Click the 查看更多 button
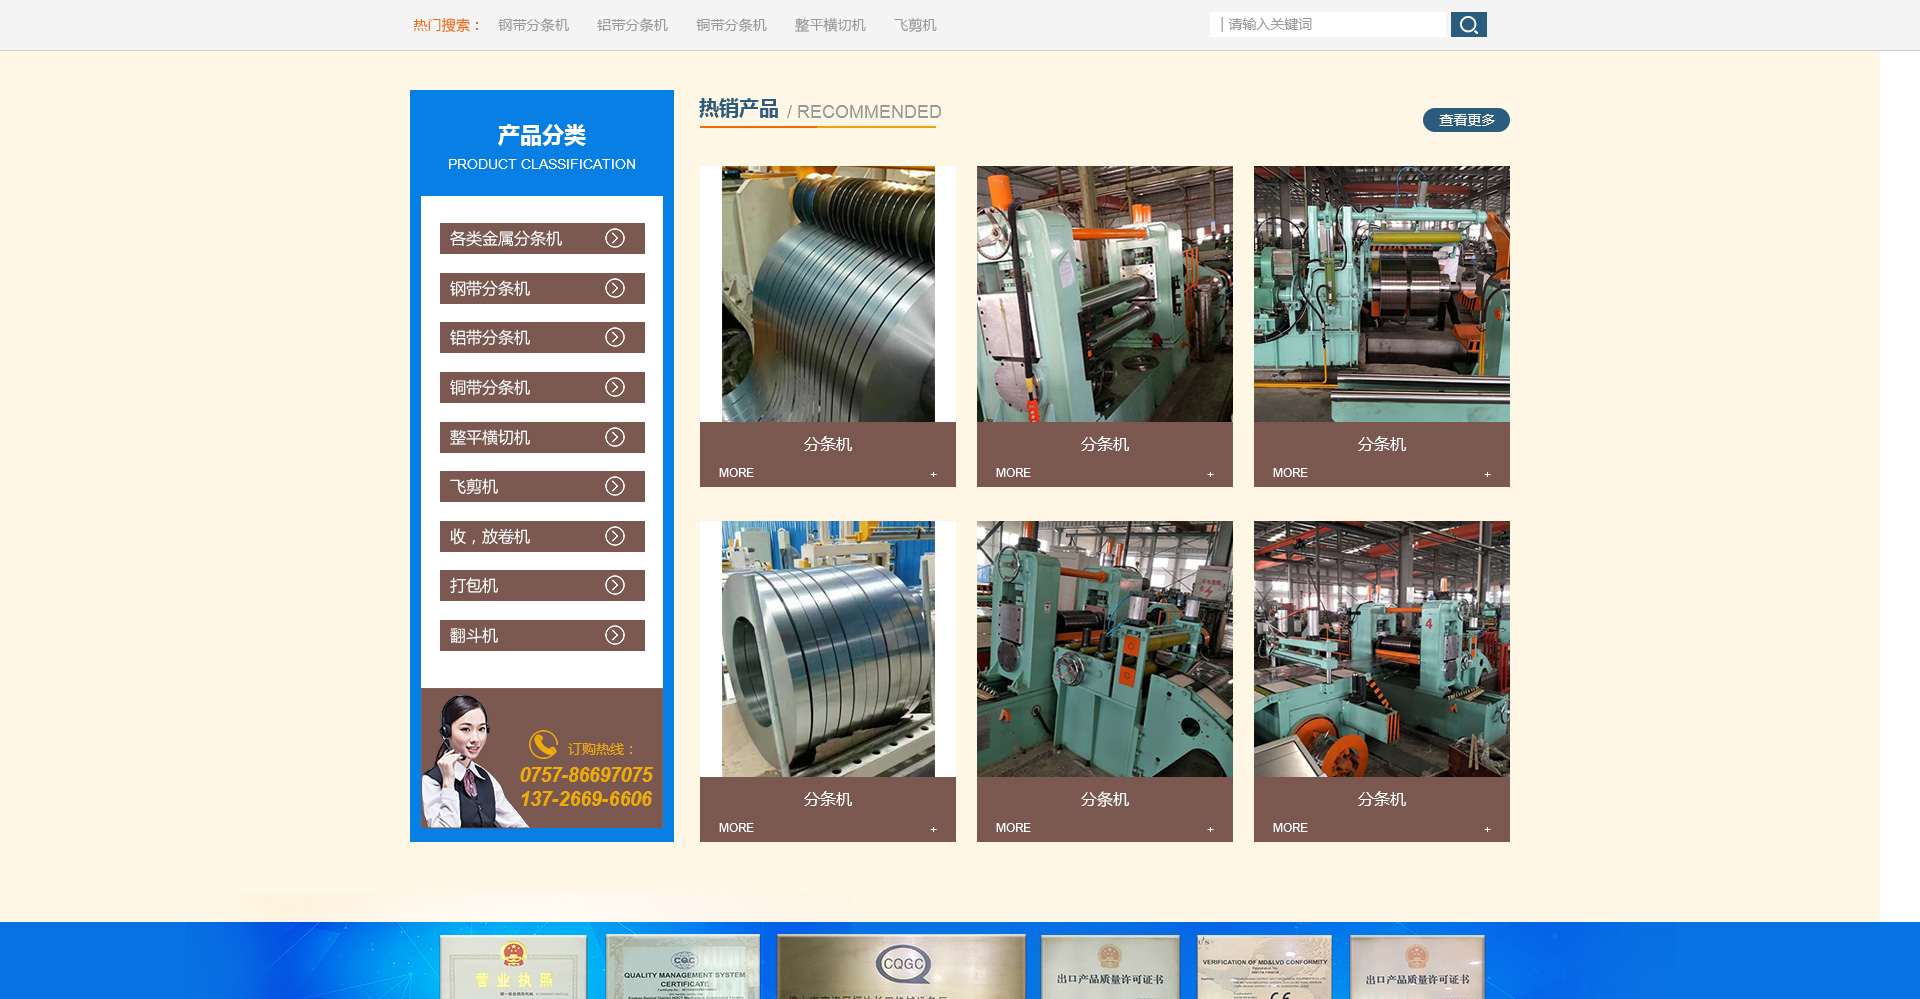 click(1466, 120)
